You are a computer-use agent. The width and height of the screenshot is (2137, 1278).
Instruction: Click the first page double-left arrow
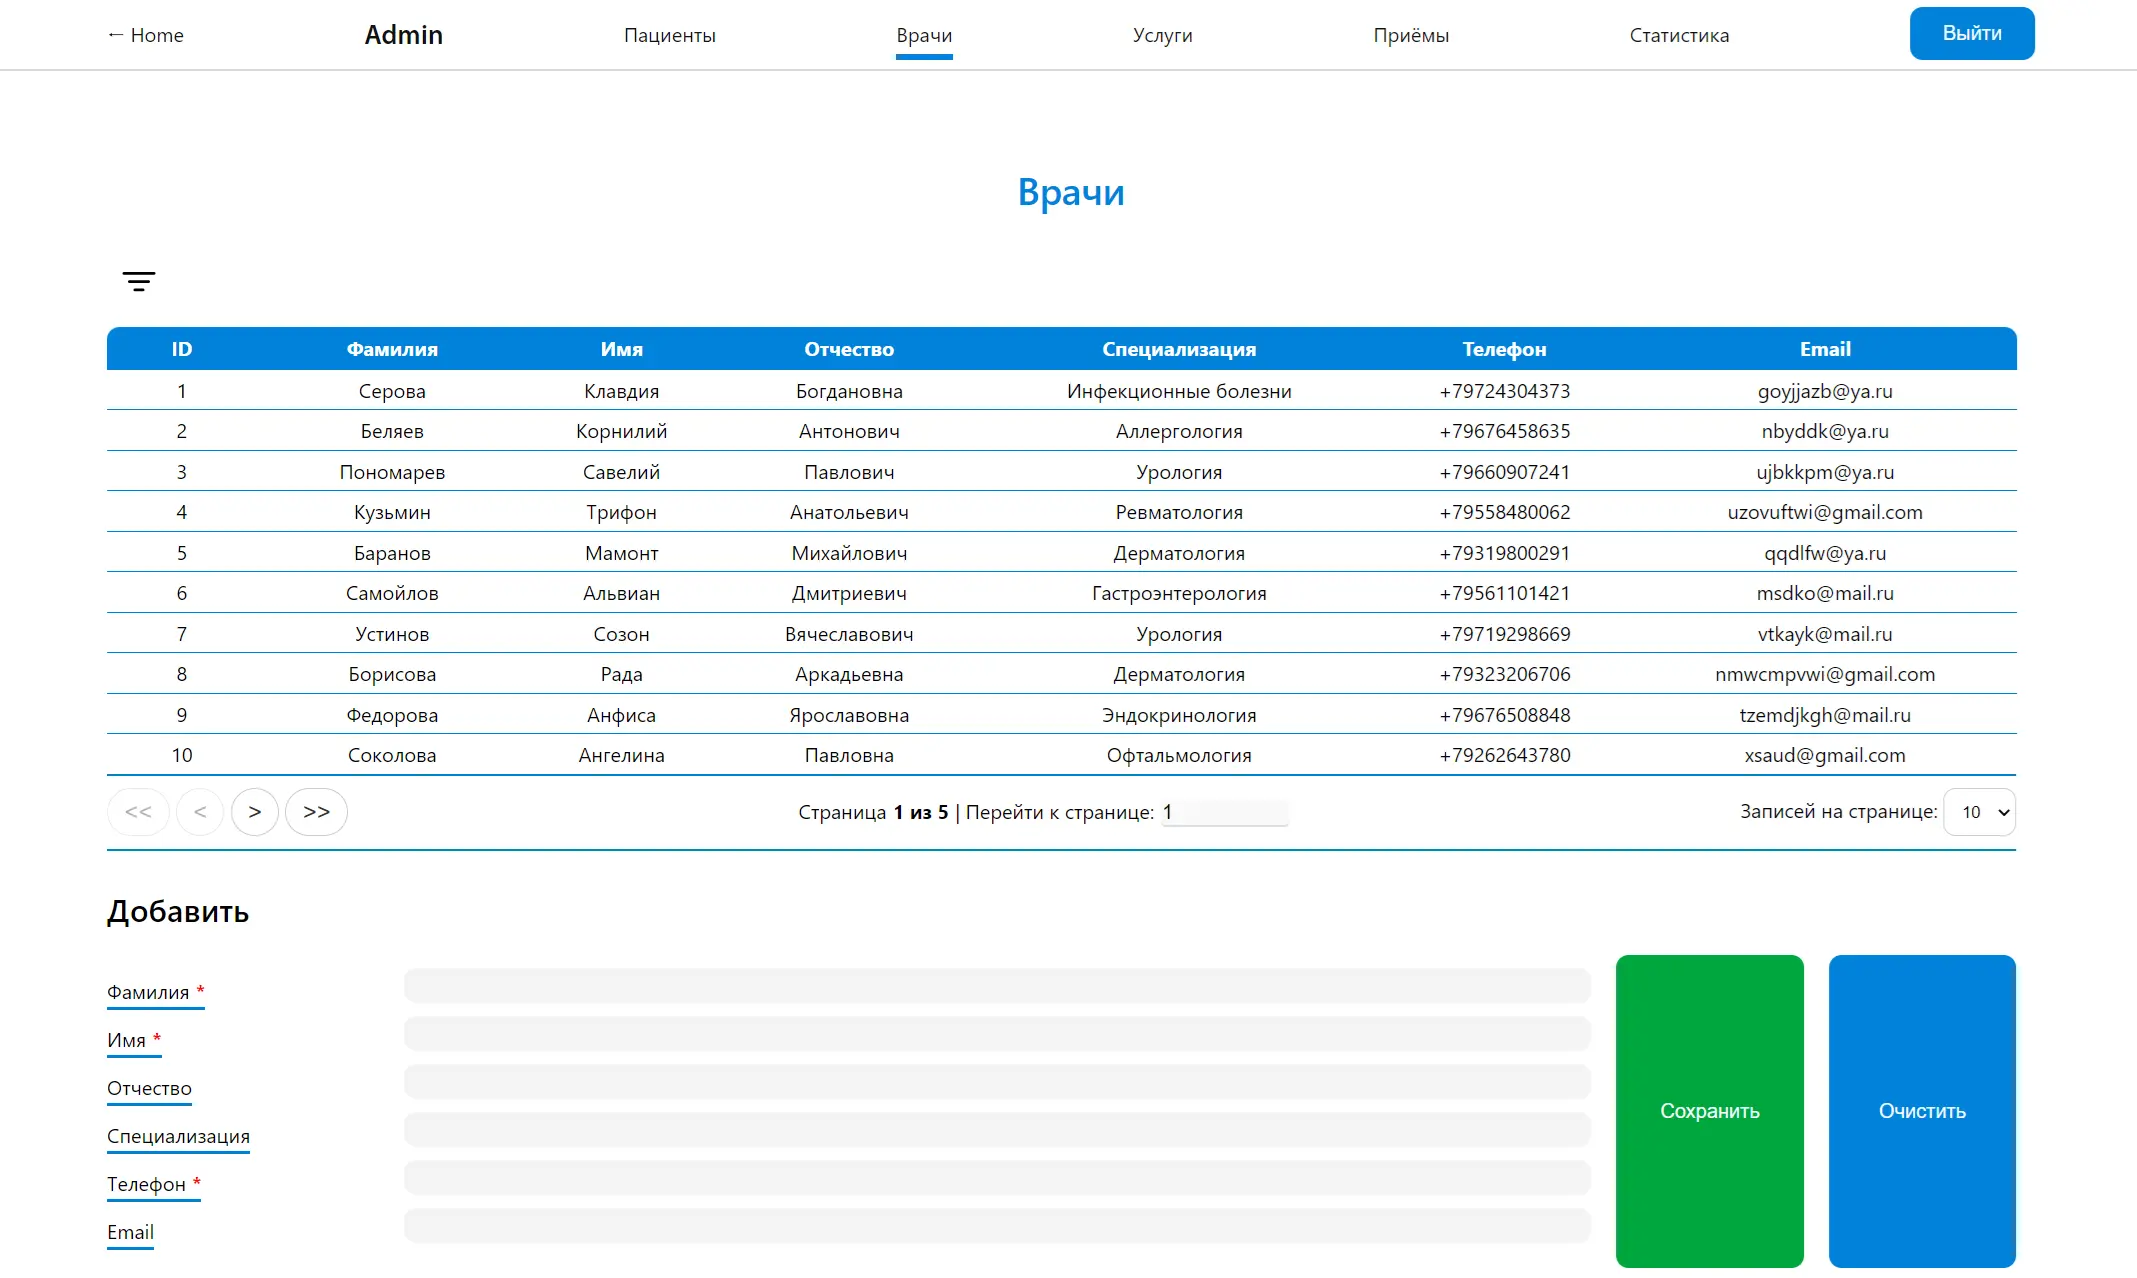tap(138, 812)
